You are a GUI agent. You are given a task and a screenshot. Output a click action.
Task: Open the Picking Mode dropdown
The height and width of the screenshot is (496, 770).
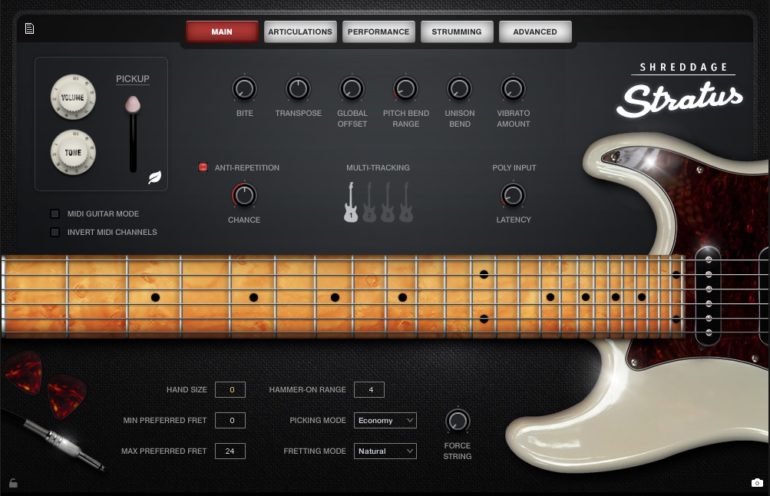385,420
